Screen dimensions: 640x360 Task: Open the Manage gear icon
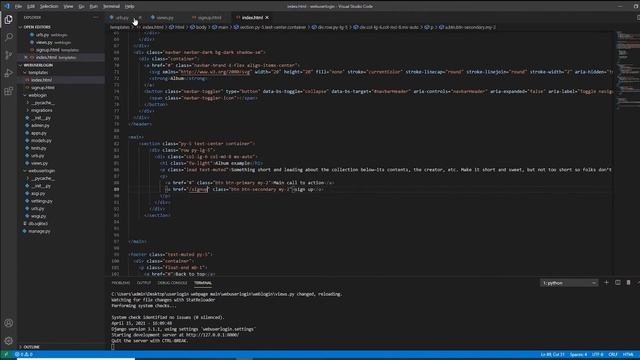point(9,340)
